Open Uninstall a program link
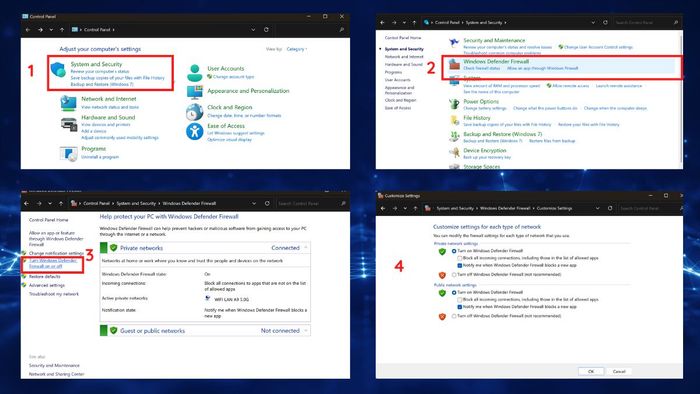Image resolution: width=700 pixels, height=394 pixels. [x=100, y=157]
